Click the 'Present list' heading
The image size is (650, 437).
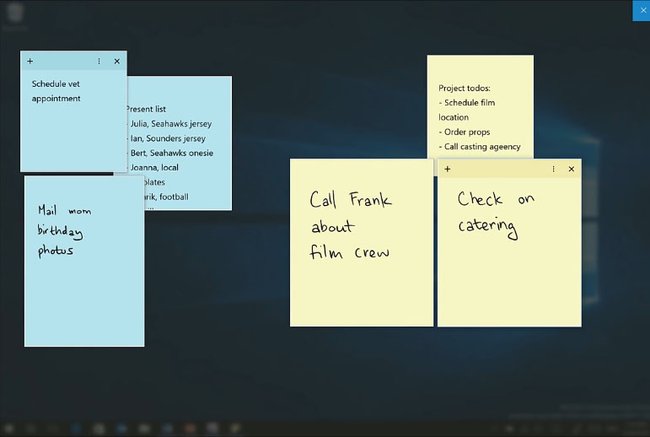pos(146,109)
